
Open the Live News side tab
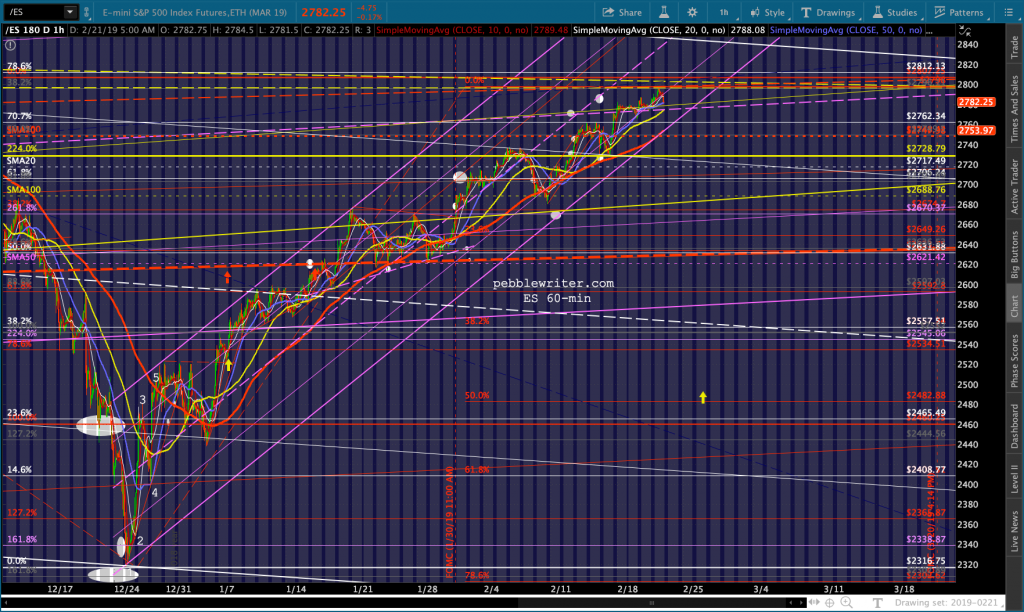1014,530
